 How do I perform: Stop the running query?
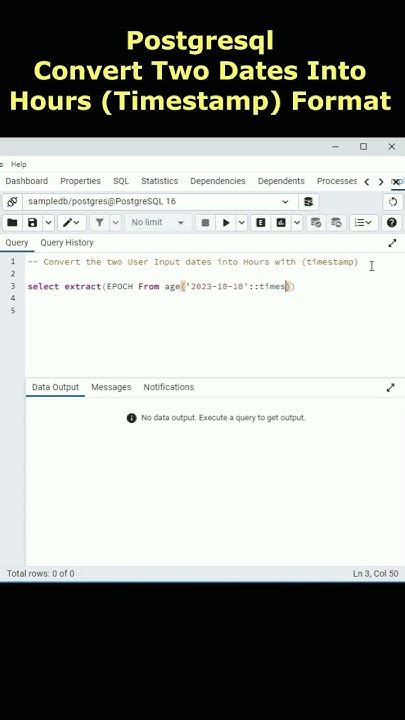(205, 223)
